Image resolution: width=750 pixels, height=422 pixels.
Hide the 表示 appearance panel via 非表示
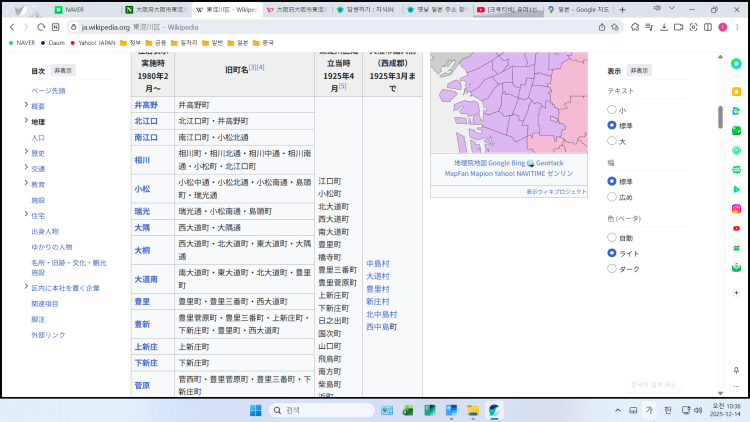[x=638, y=71]
